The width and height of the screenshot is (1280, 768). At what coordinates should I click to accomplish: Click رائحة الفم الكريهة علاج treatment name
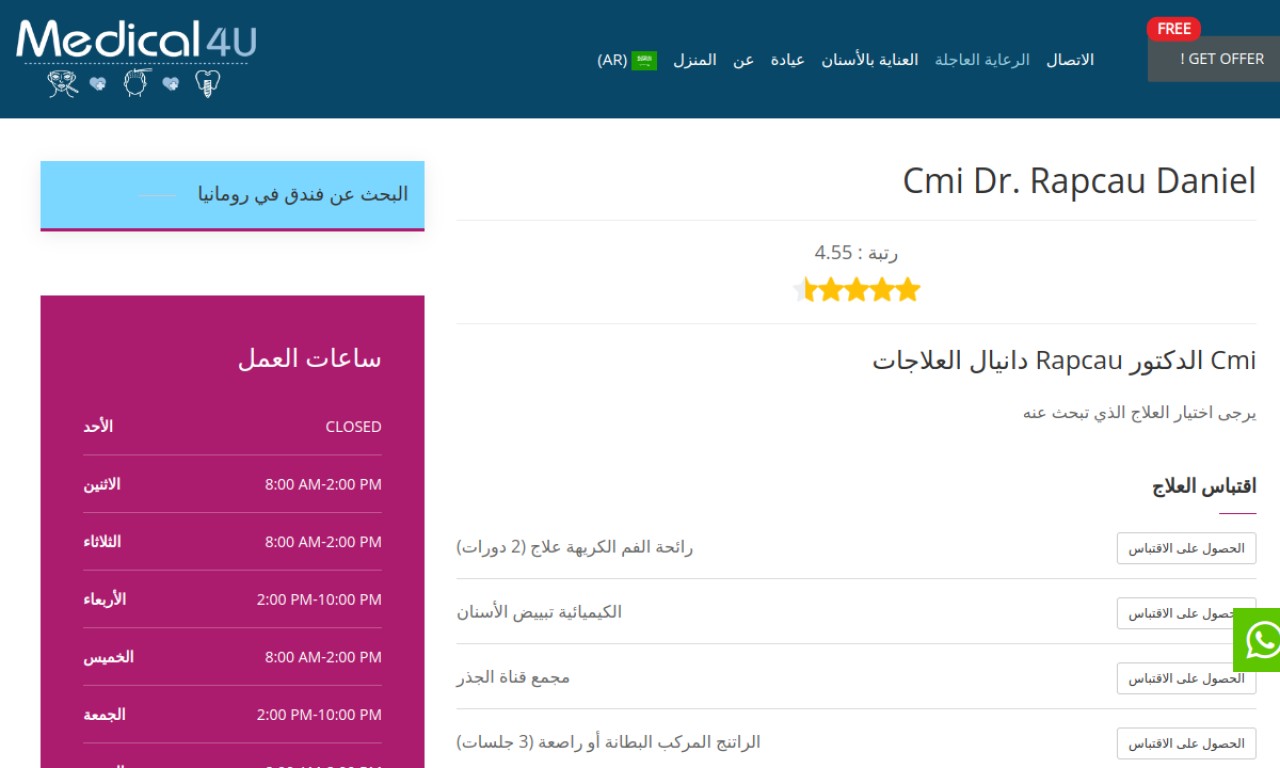[574, 547]
